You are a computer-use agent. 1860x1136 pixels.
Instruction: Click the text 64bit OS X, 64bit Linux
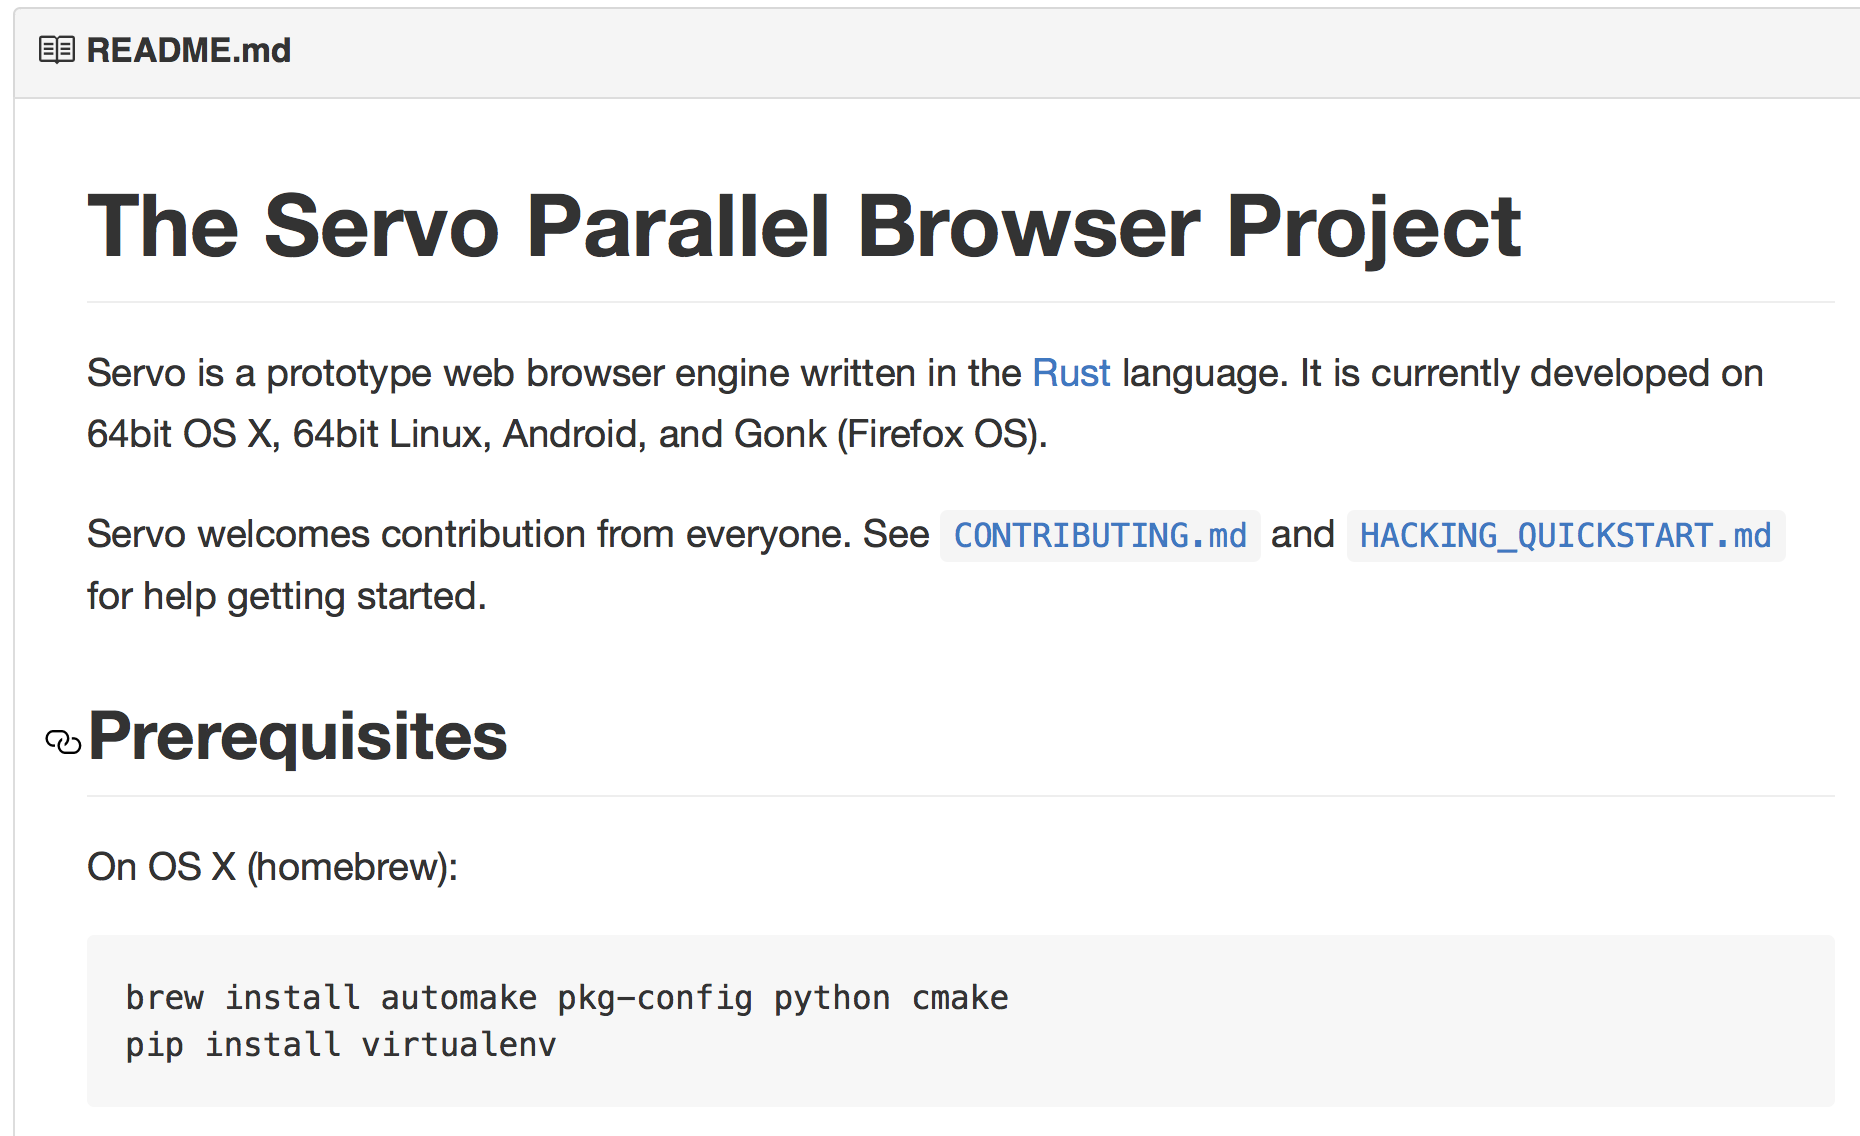pyautogui.click(x=289, y=434)
